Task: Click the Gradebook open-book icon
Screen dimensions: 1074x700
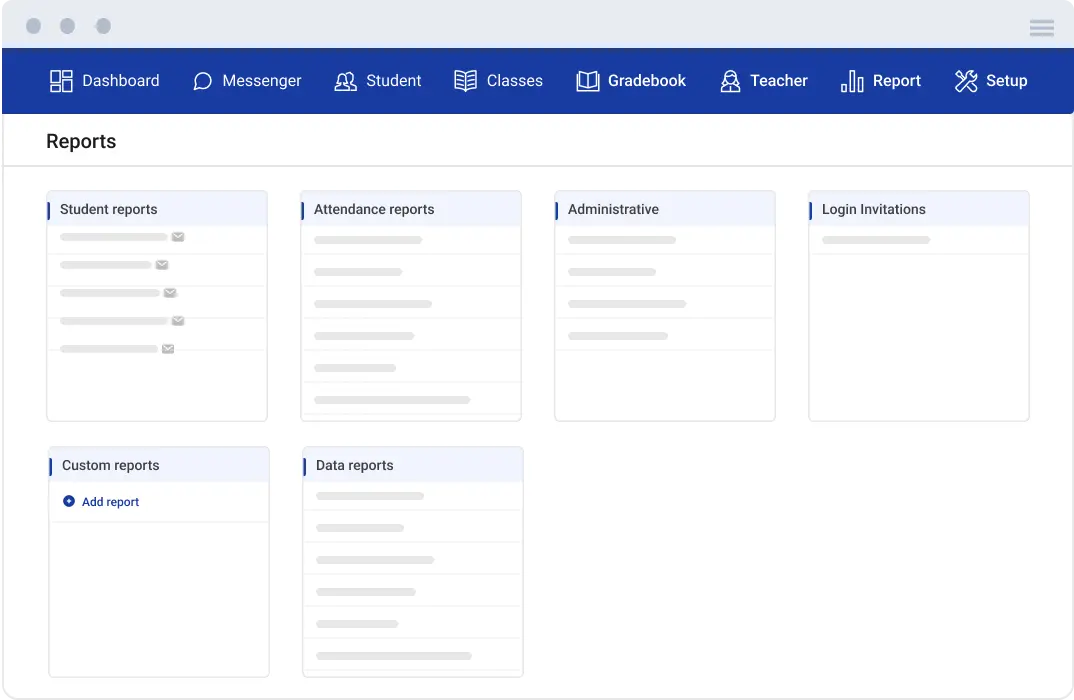Action: [588, 81]
